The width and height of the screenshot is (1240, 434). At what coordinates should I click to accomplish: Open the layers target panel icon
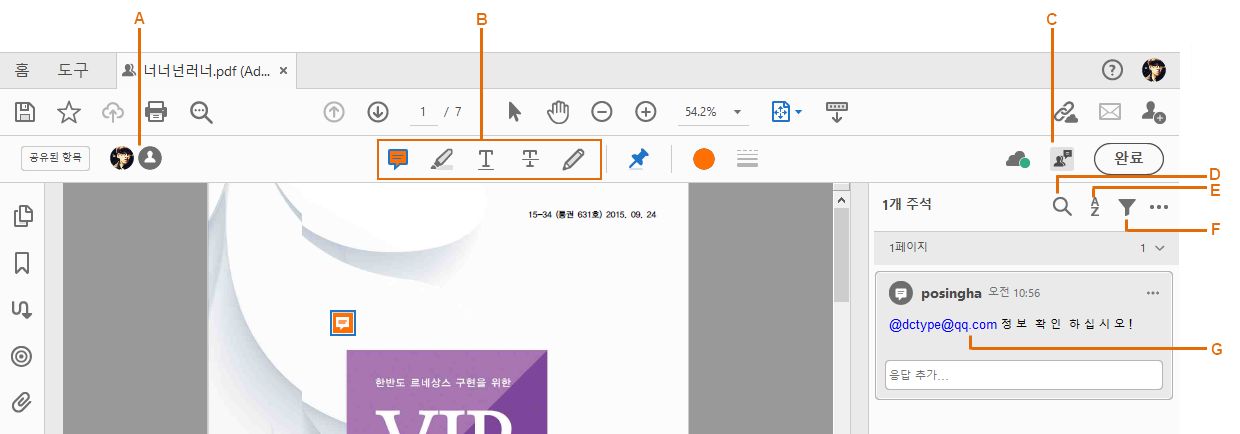click(22, 357)
